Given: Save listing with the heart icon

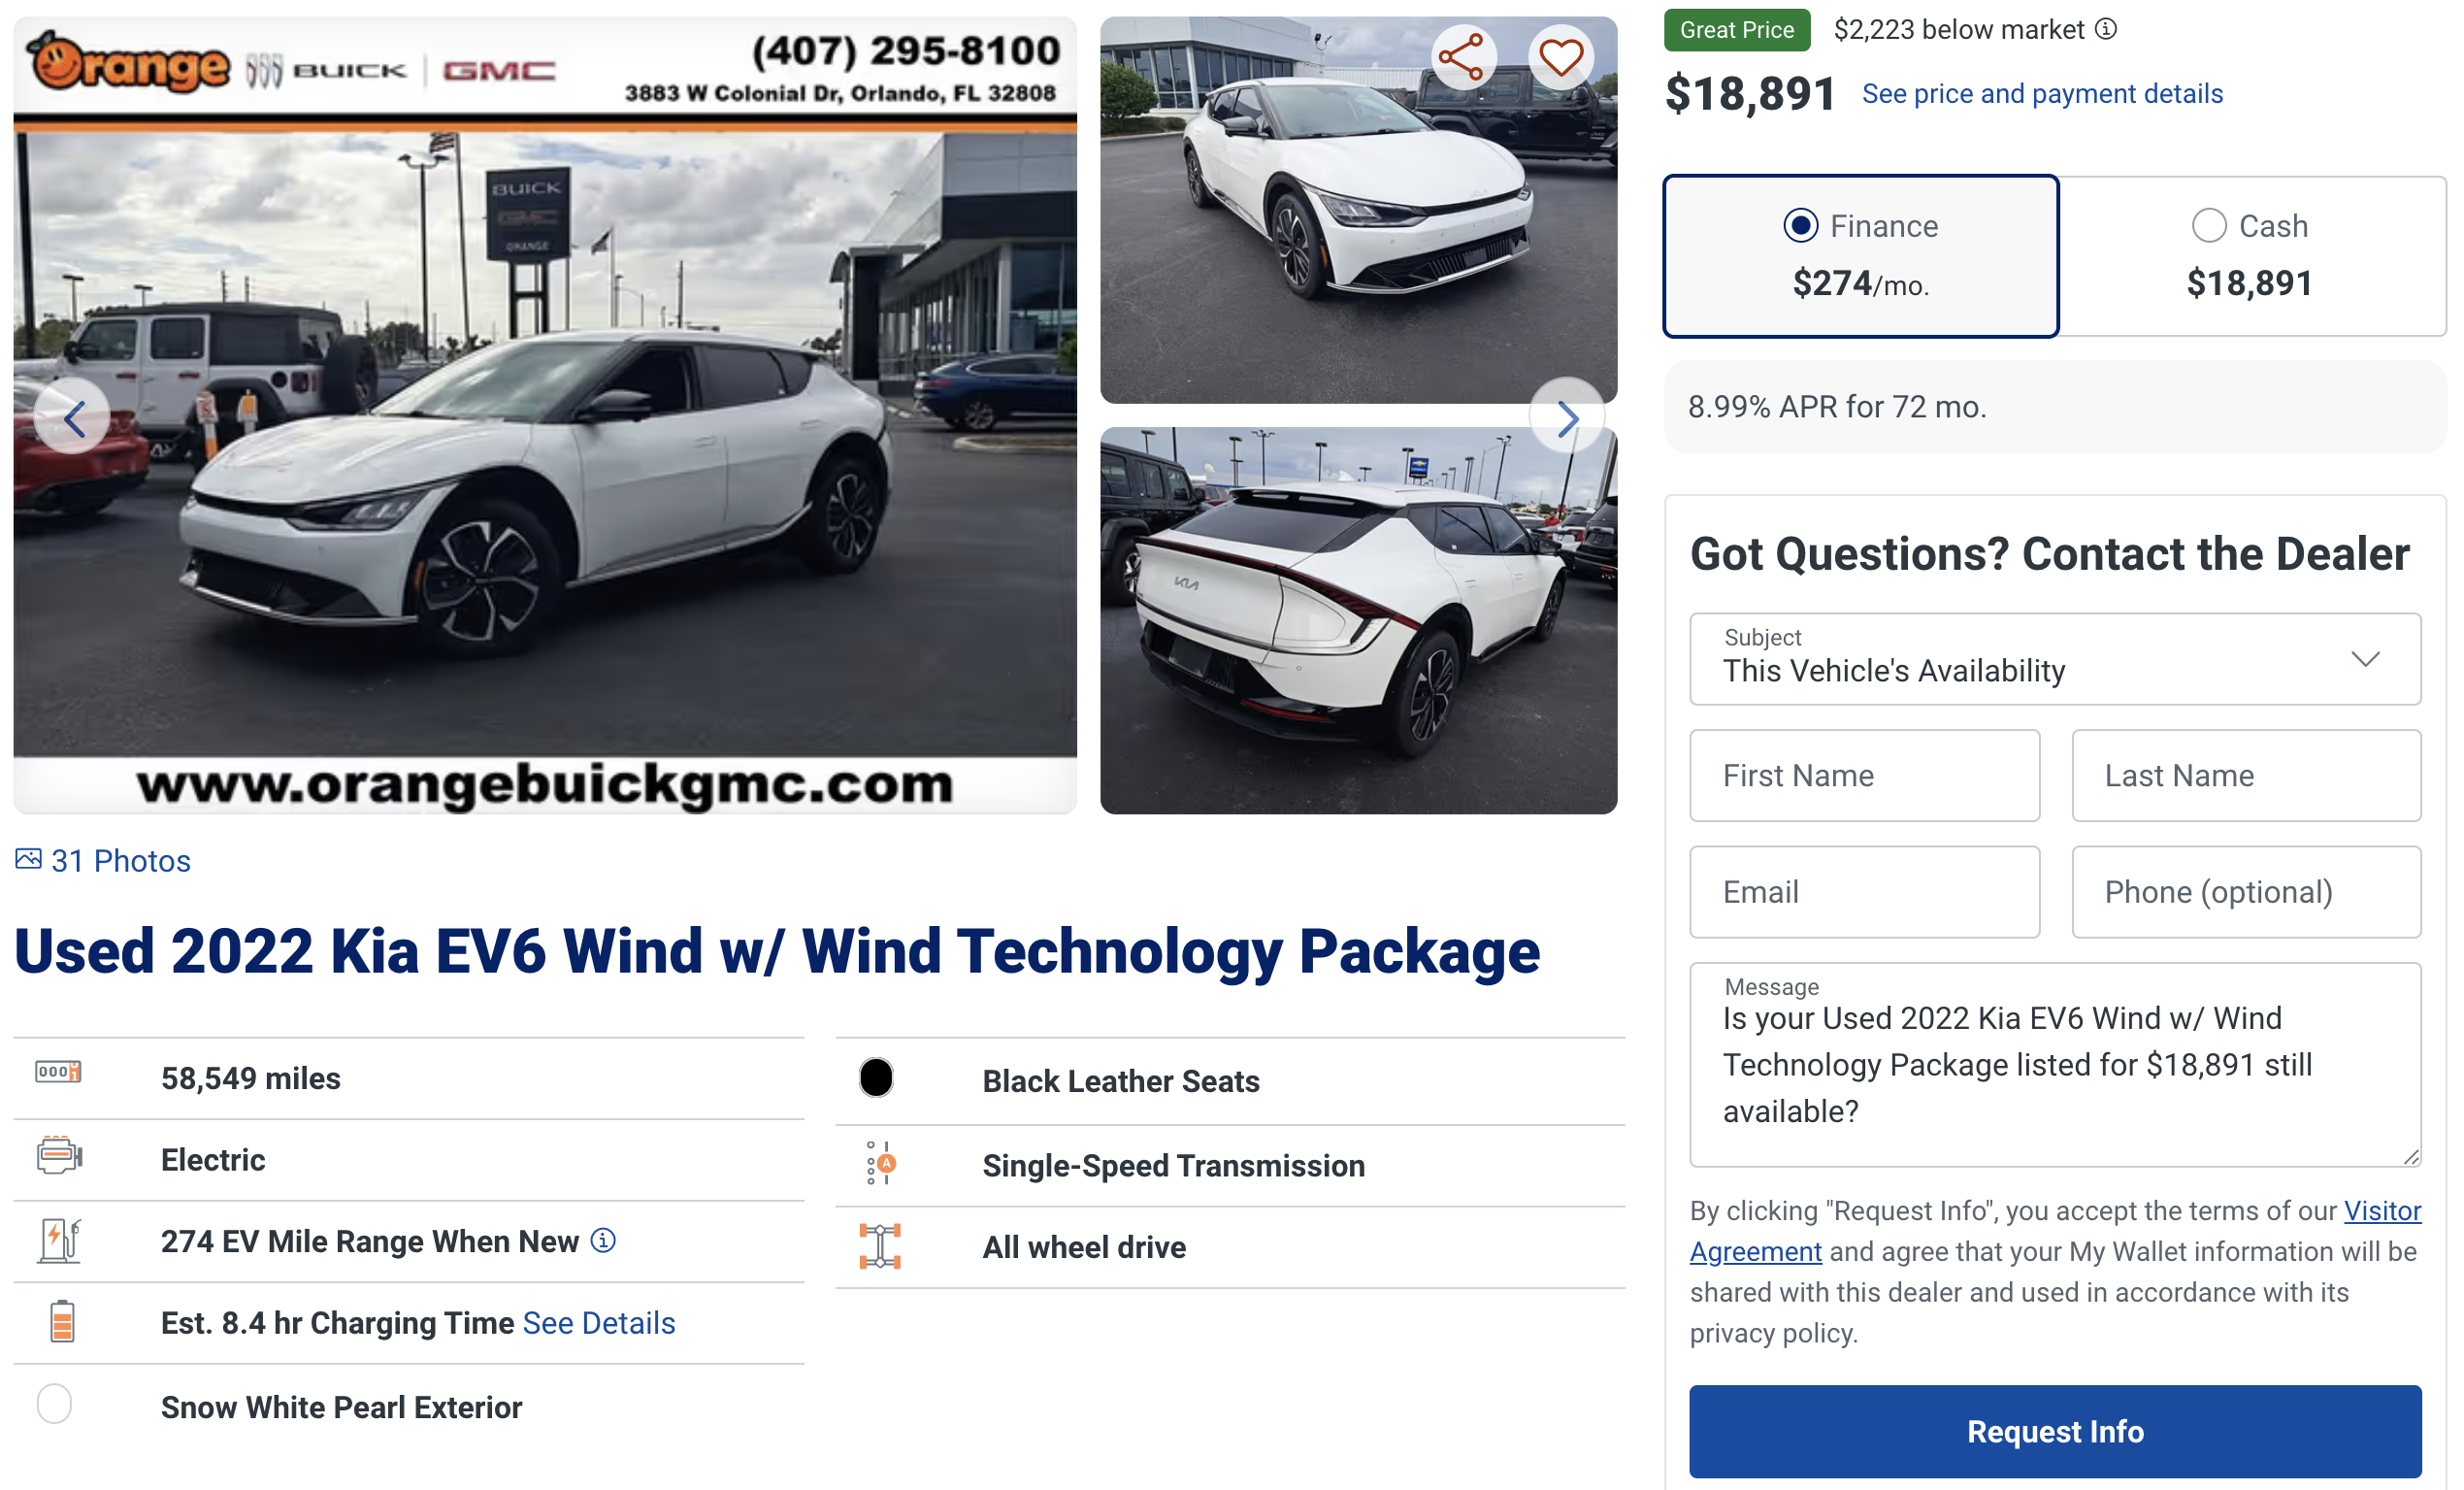Looking at the screenshot, I should [x=1560, y=57].
